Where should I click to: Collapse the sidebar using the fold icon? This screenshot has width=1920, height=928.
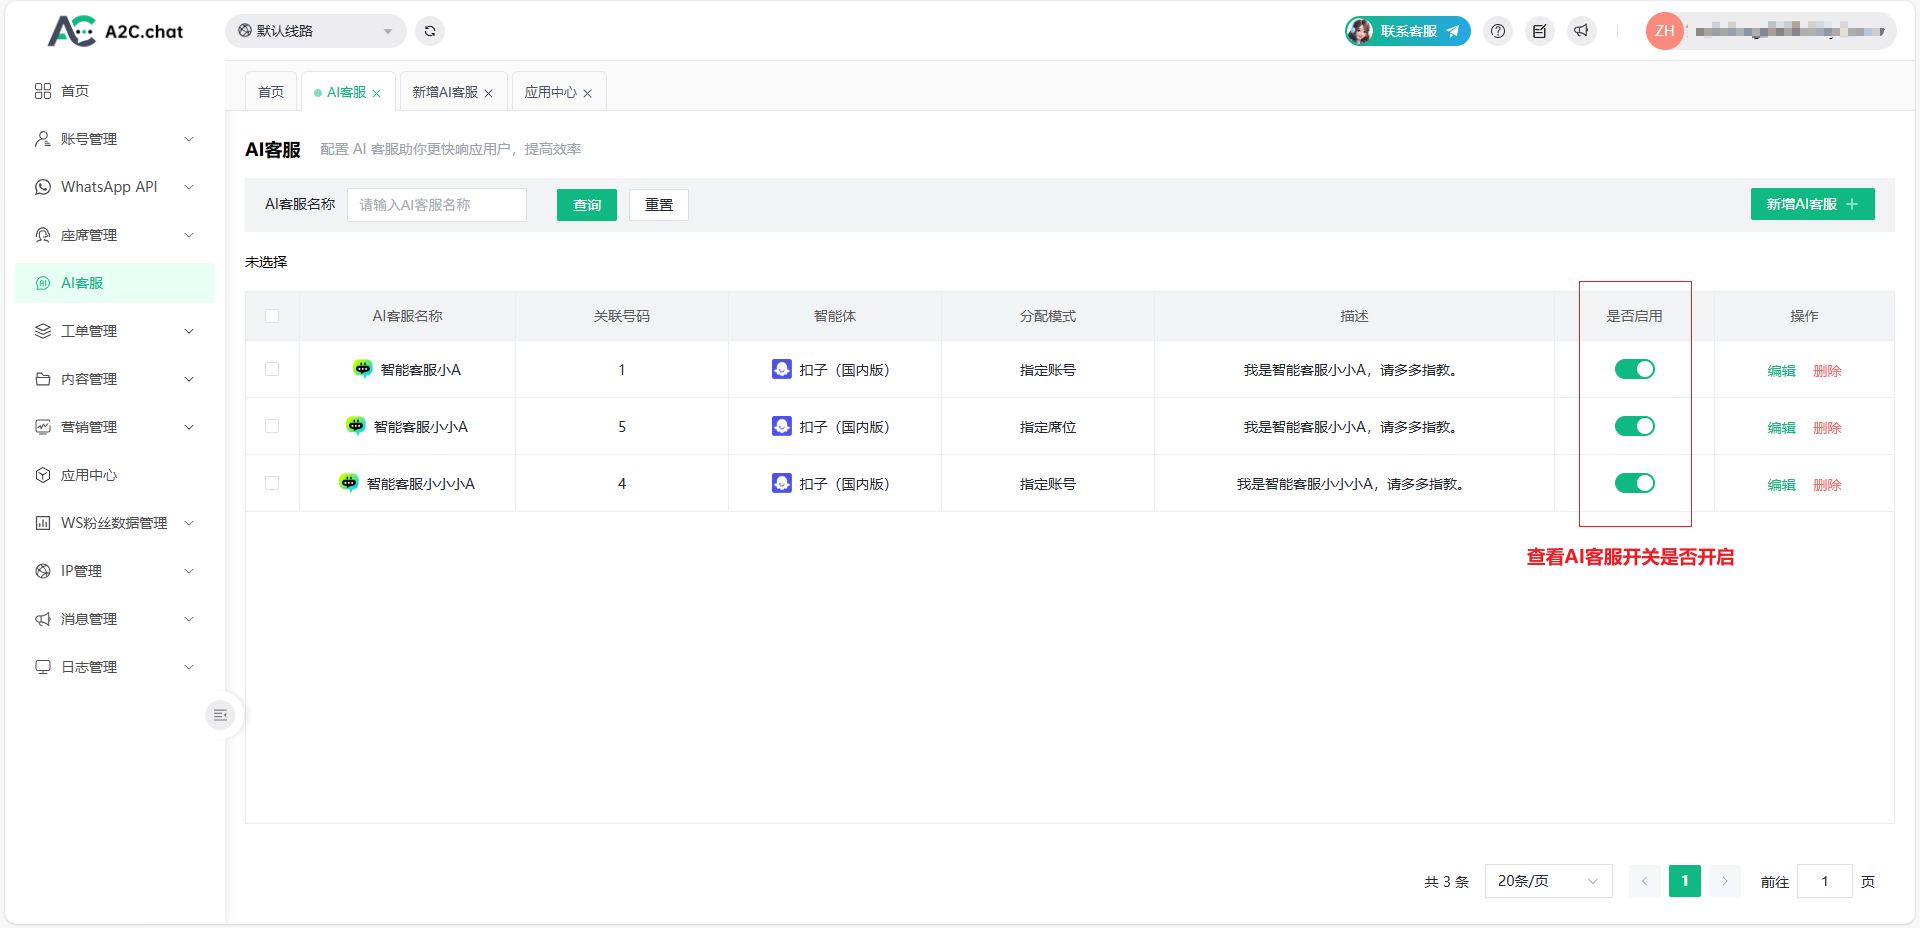tap(220, 715)
